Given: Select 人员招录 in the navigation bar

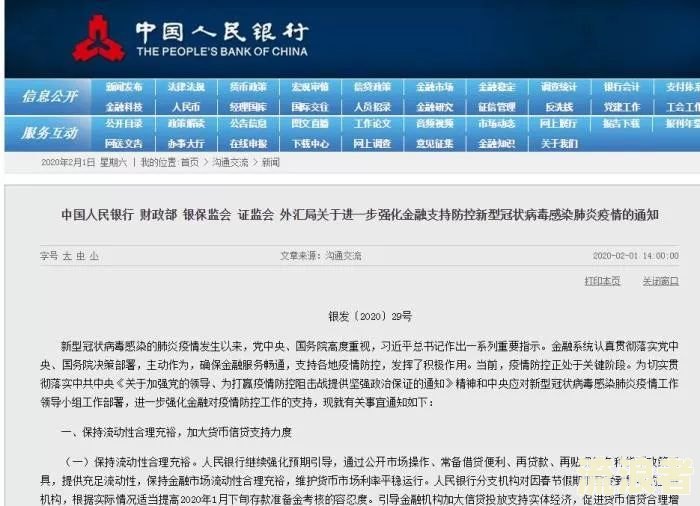Looking at the screenshot, I should click(x=372, y=107).
